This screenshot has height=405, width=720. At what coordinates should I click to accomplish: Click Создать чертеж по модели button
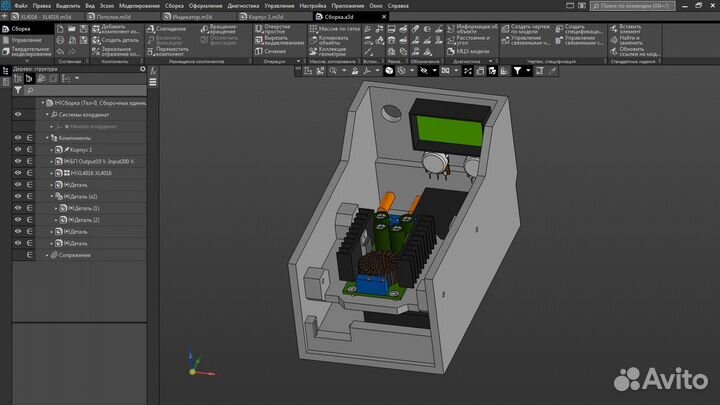pyautogui.click(x=526, y=28)
